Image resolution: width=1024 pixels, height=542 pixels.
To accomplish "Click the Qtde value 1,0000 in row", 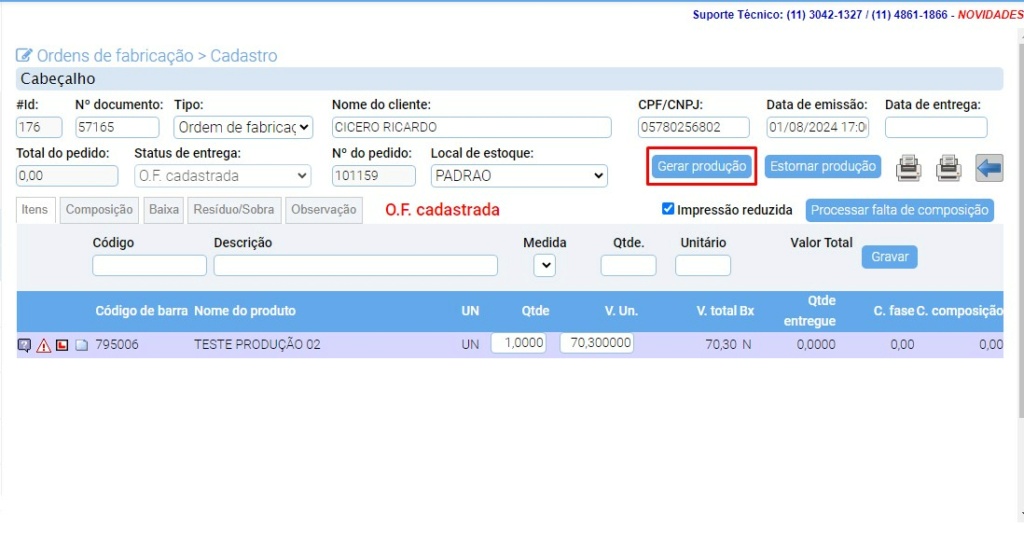I will tap(519, 343).
